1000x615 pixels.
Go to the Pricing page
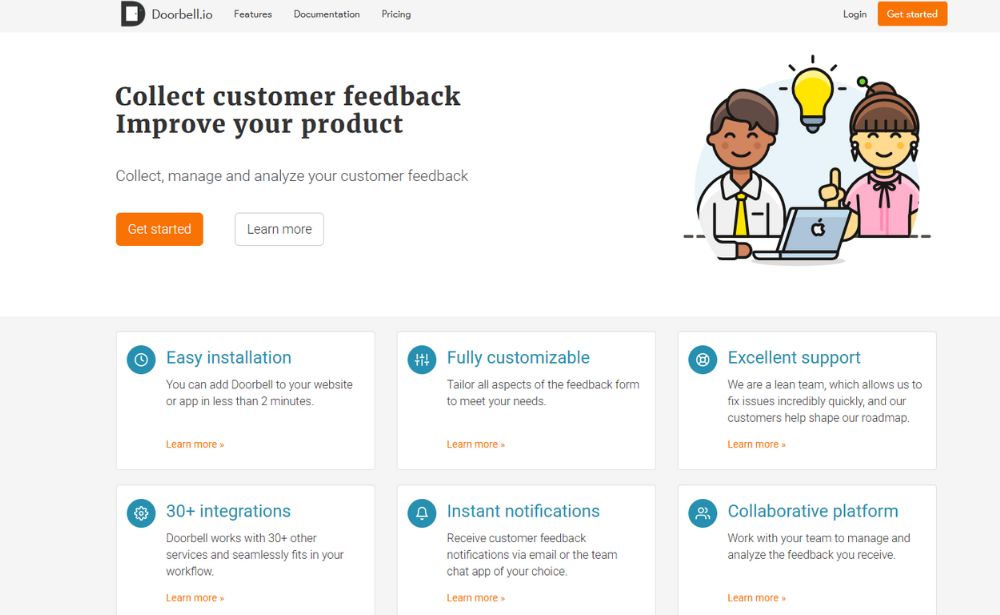[x=396, y=14]
